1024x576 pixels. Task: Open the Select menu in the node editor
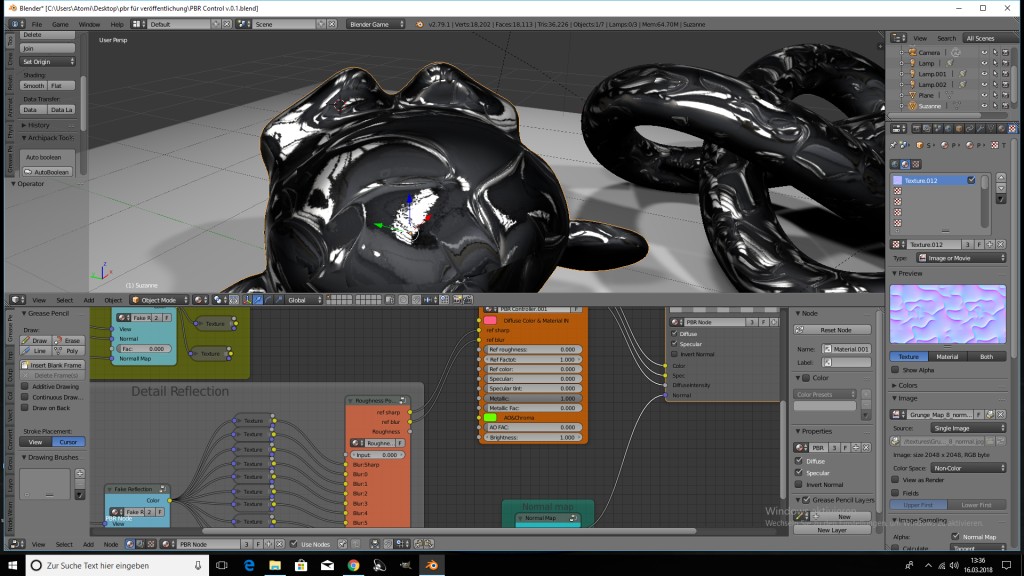62,545
